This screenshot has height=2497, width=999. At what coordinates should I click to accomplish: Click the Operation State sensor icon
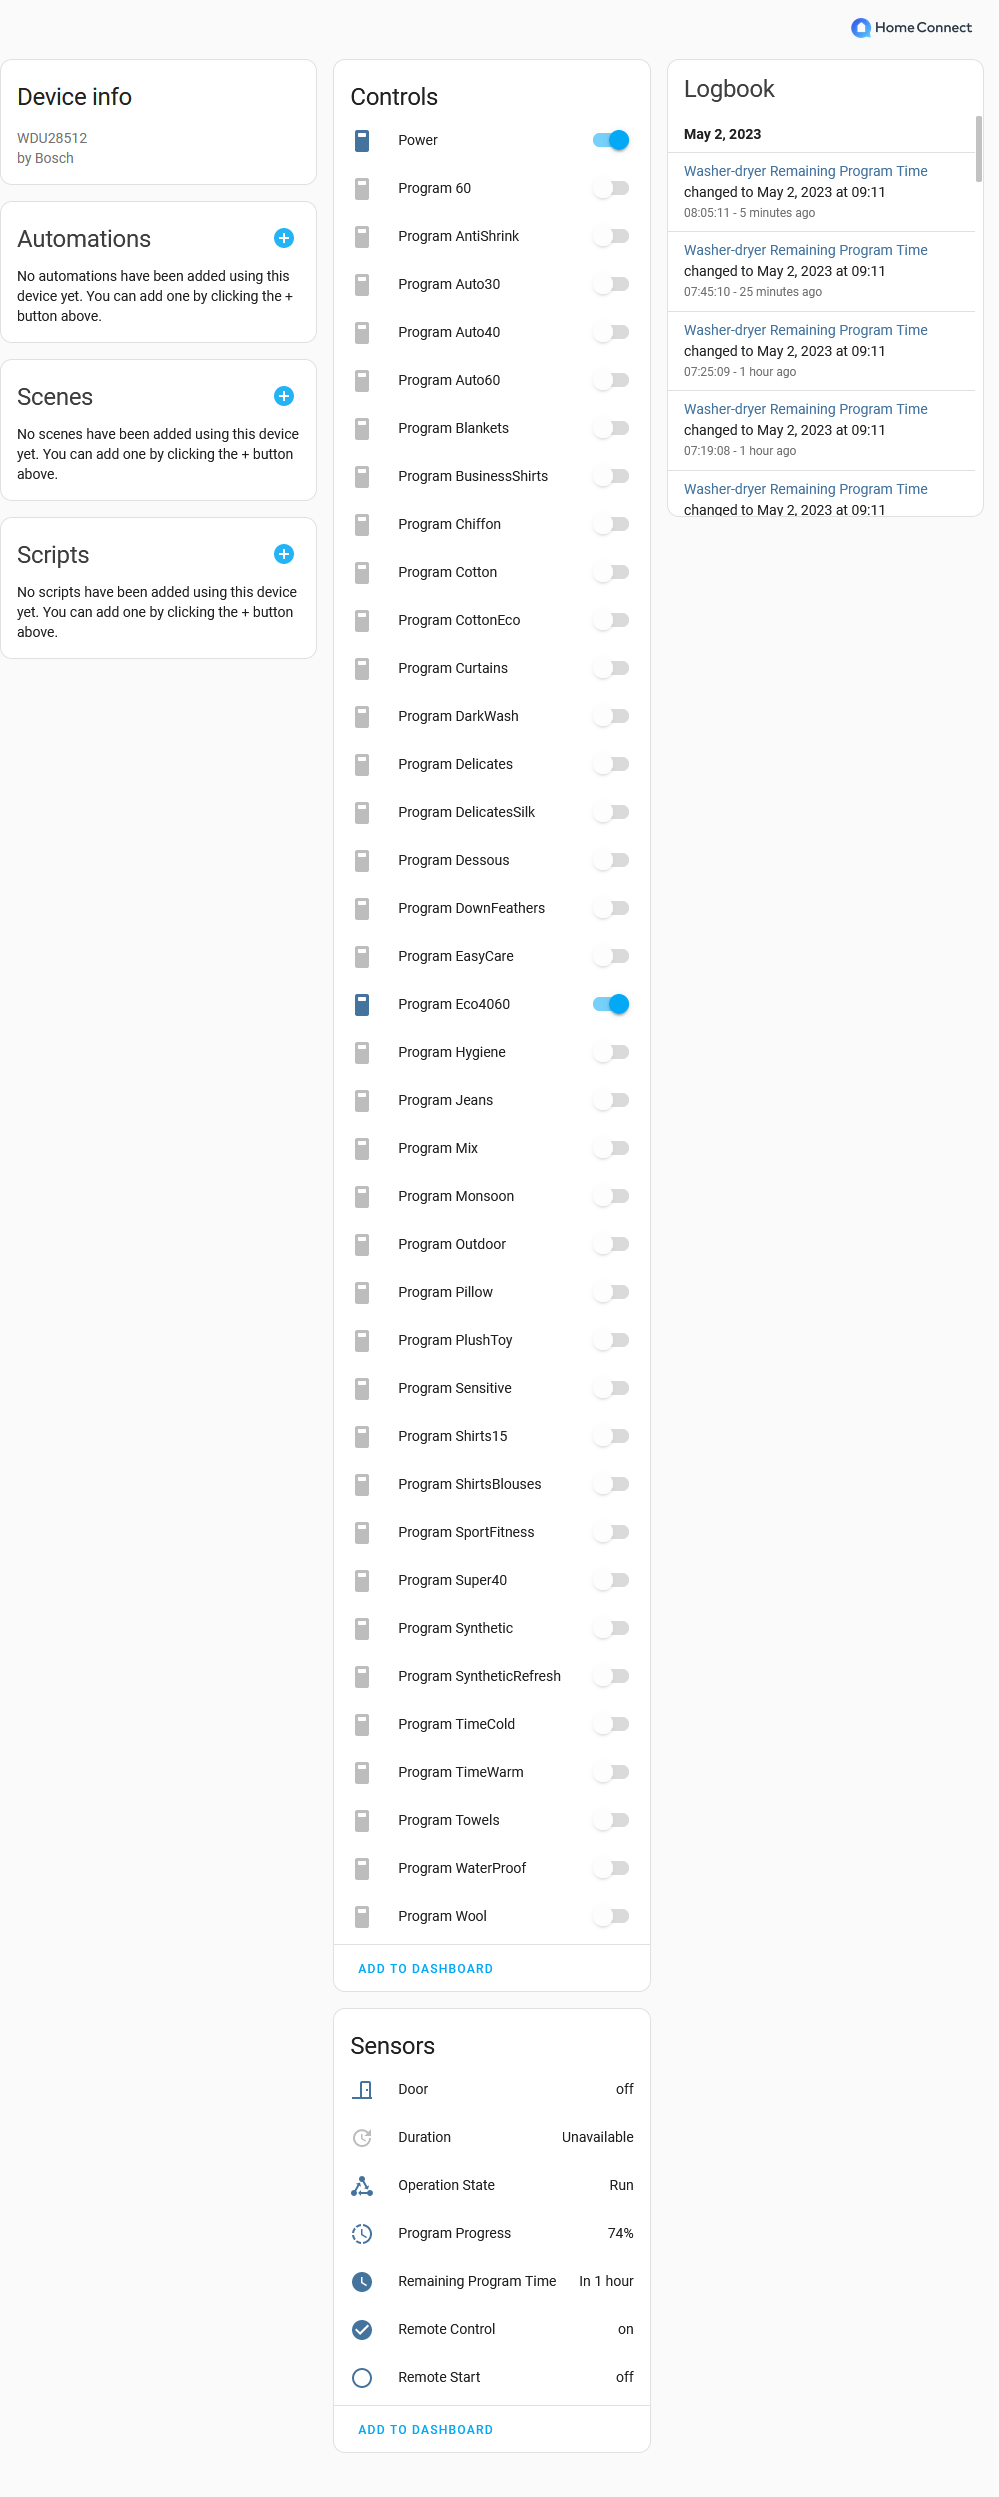[x=362, y=2185]
